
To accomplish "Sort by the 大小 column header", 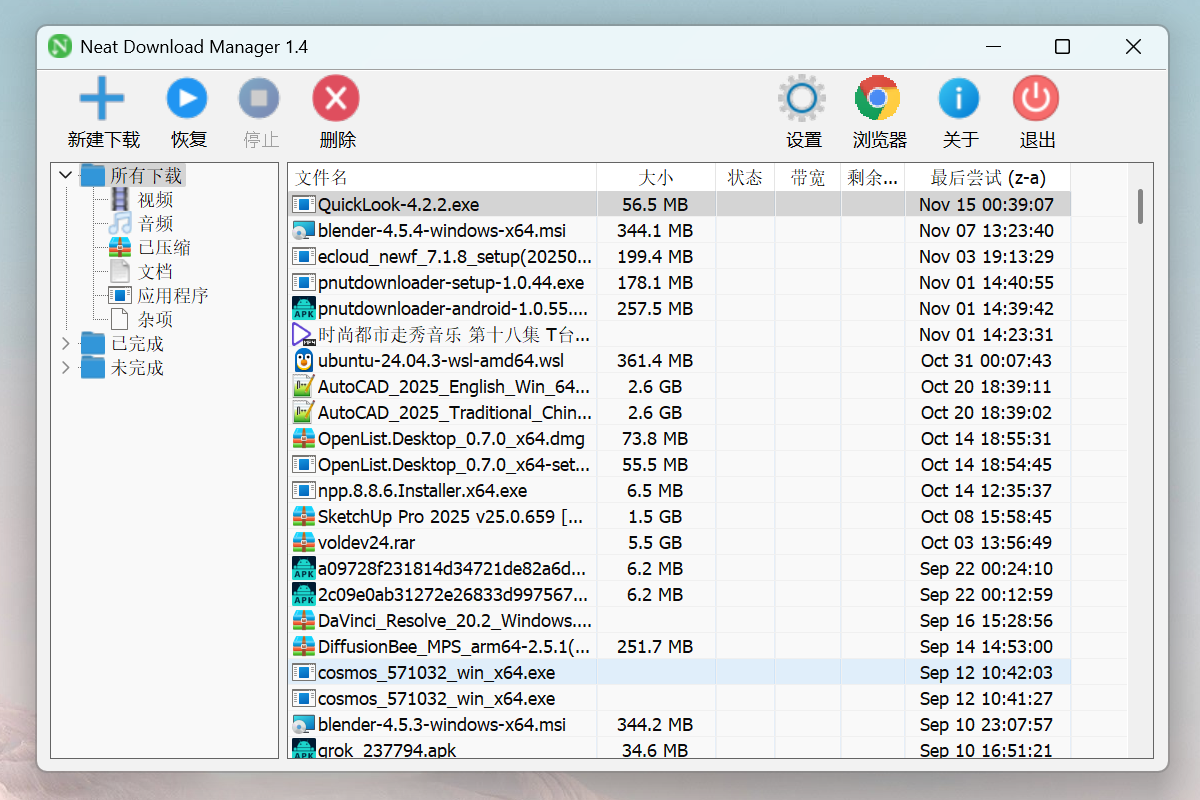I will [x=656, y=178].
